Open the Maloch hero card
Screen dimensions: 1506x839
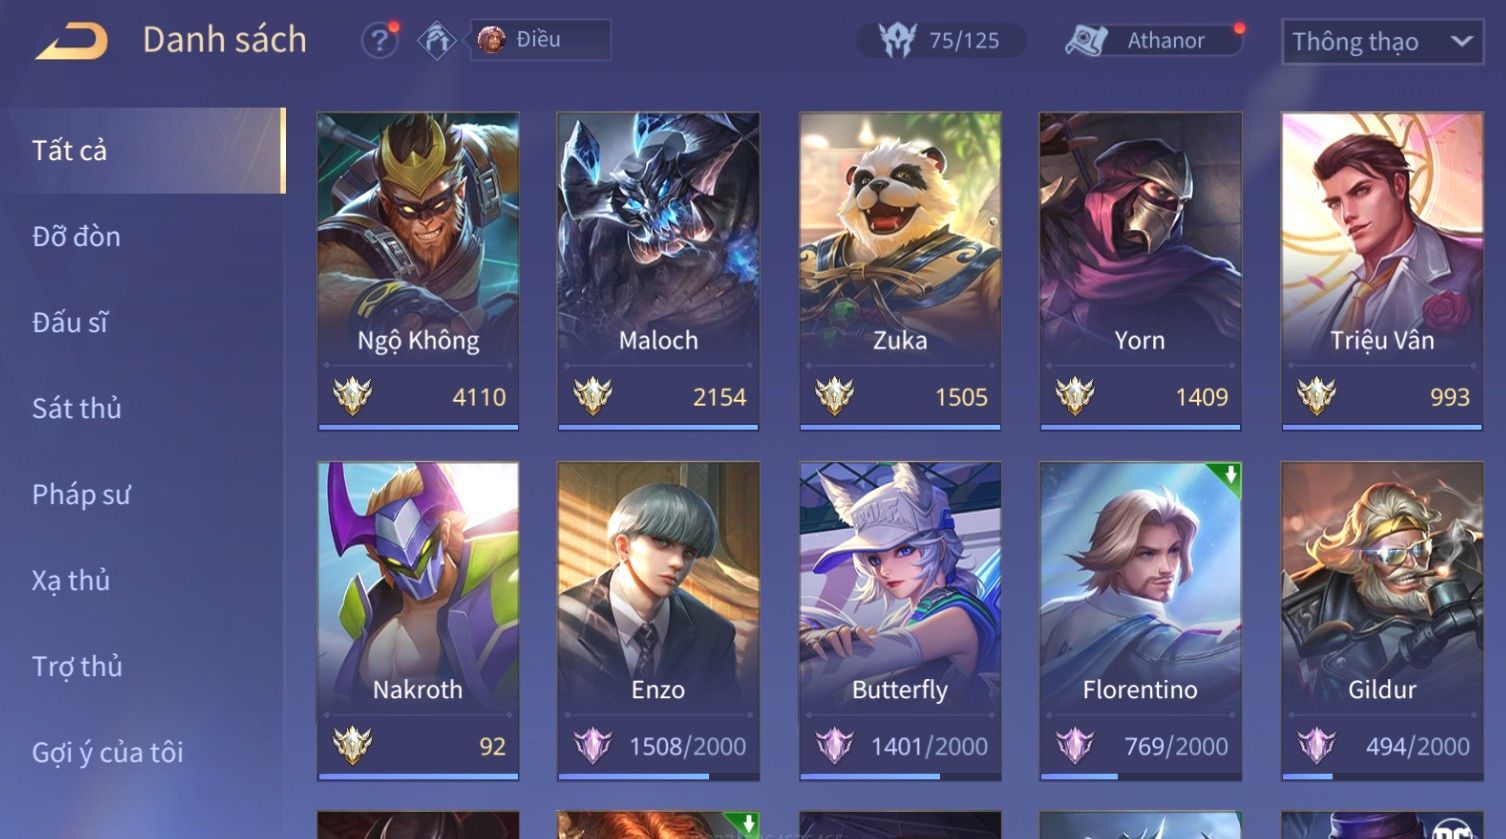click(x=658, y=271)
